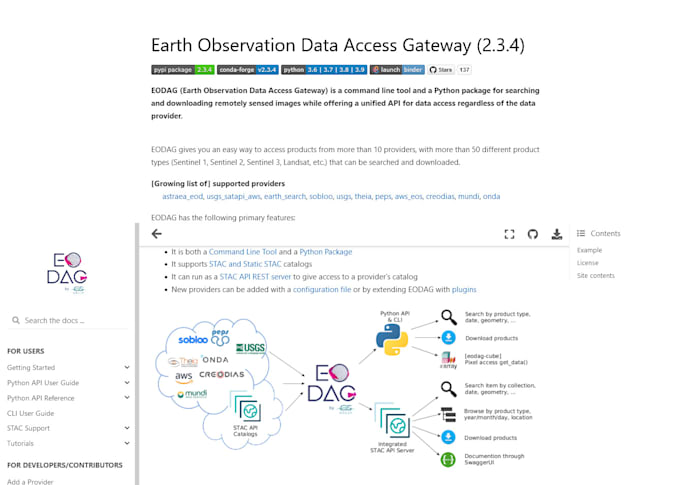
Task: Open the mundi provider link
Action: [x=468, y=196]
